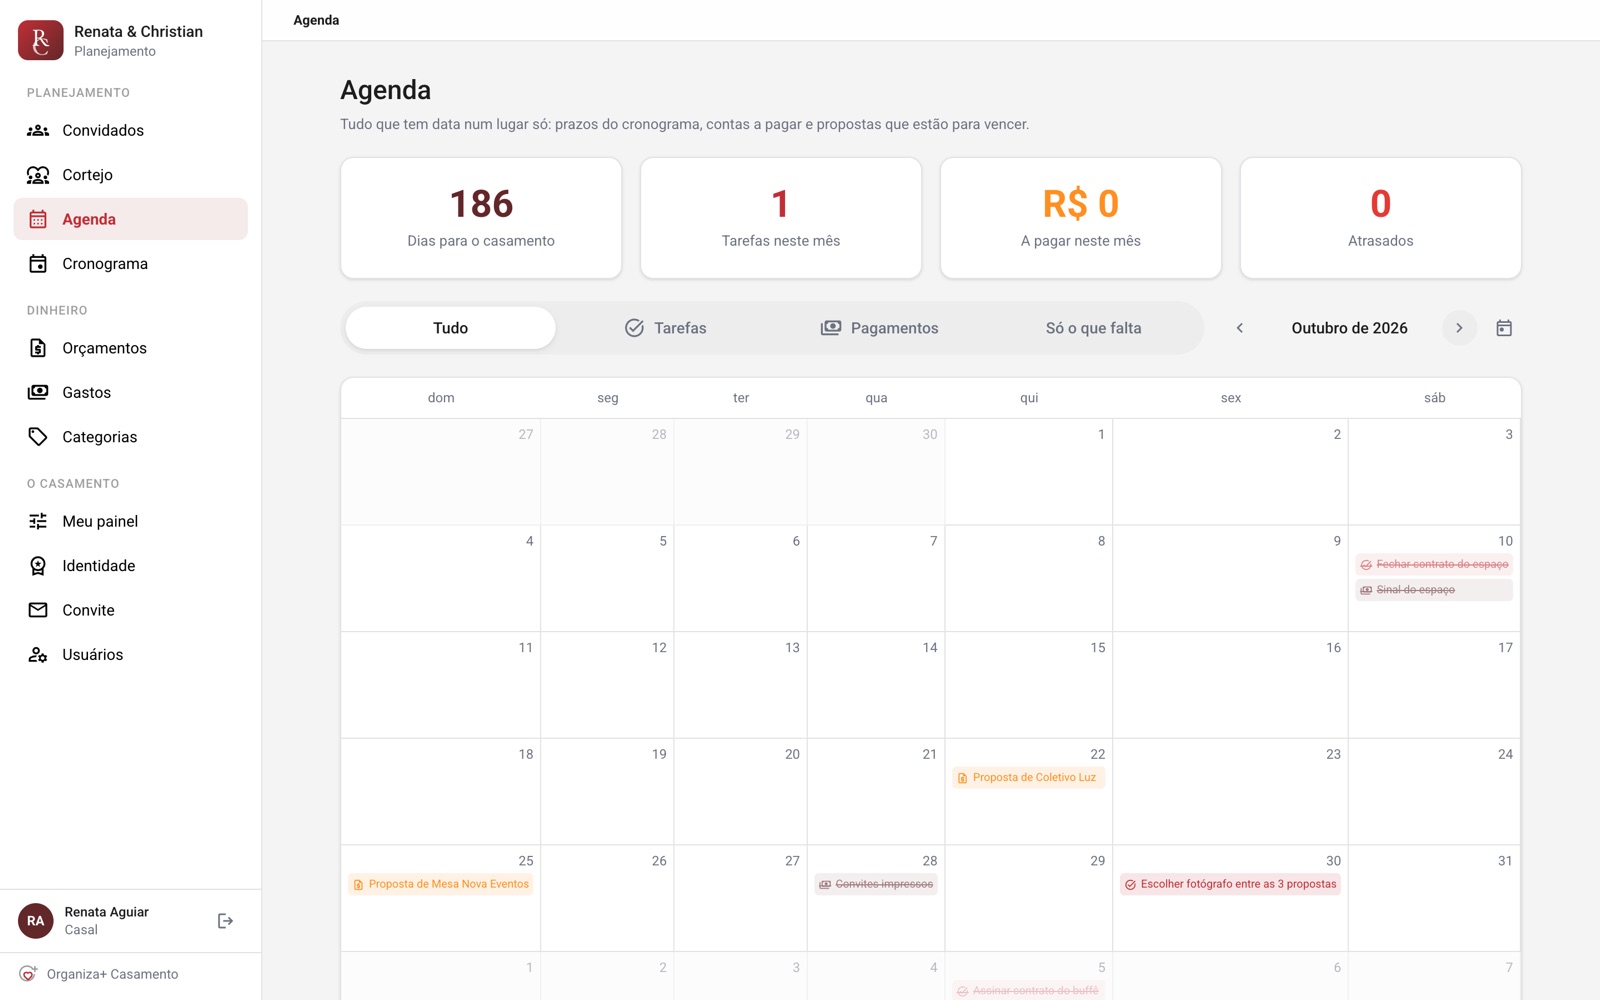Open Identidade in the sidebar
Screen dimensions: 1600x1000
click(x=131, y=566)
